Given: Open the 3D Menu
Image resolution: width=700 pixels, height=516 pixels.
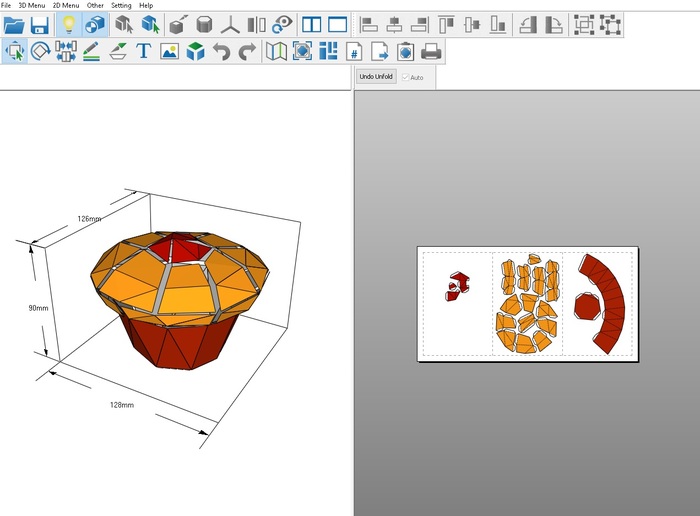Looking at the screenshot, I should tap(32, 5).
